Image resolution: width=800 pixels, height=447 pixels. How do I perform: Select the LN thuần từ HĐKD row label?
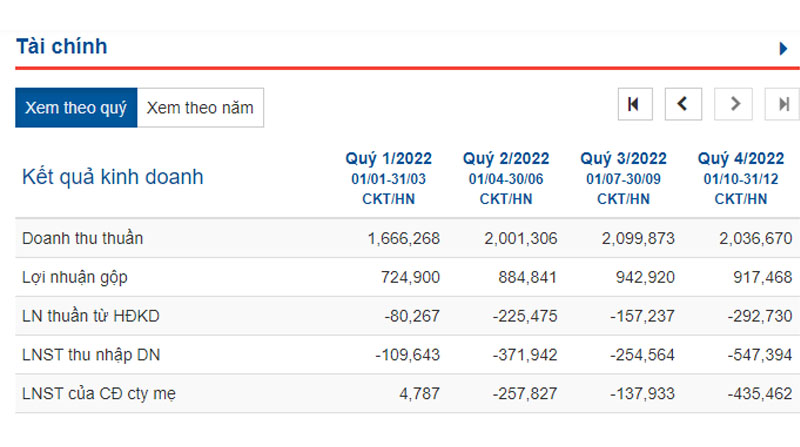[x=91, y=316]
